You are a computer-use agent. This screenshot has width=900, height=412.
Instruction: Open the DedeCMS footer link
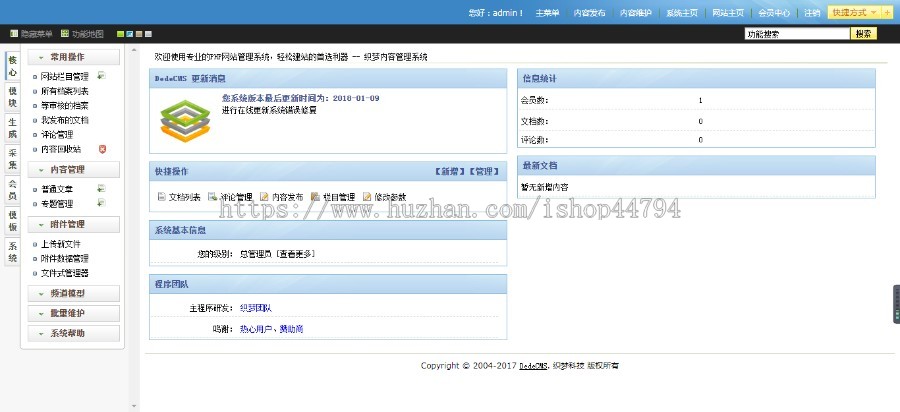click(533, 366)
